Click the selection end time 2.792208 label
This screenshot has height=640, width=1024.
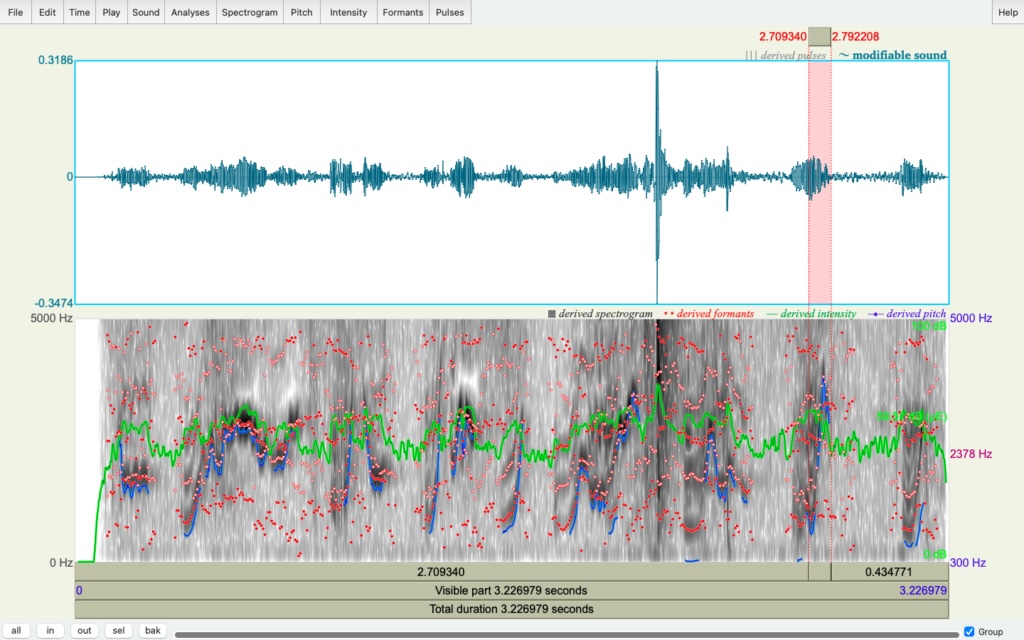[856, 37]
